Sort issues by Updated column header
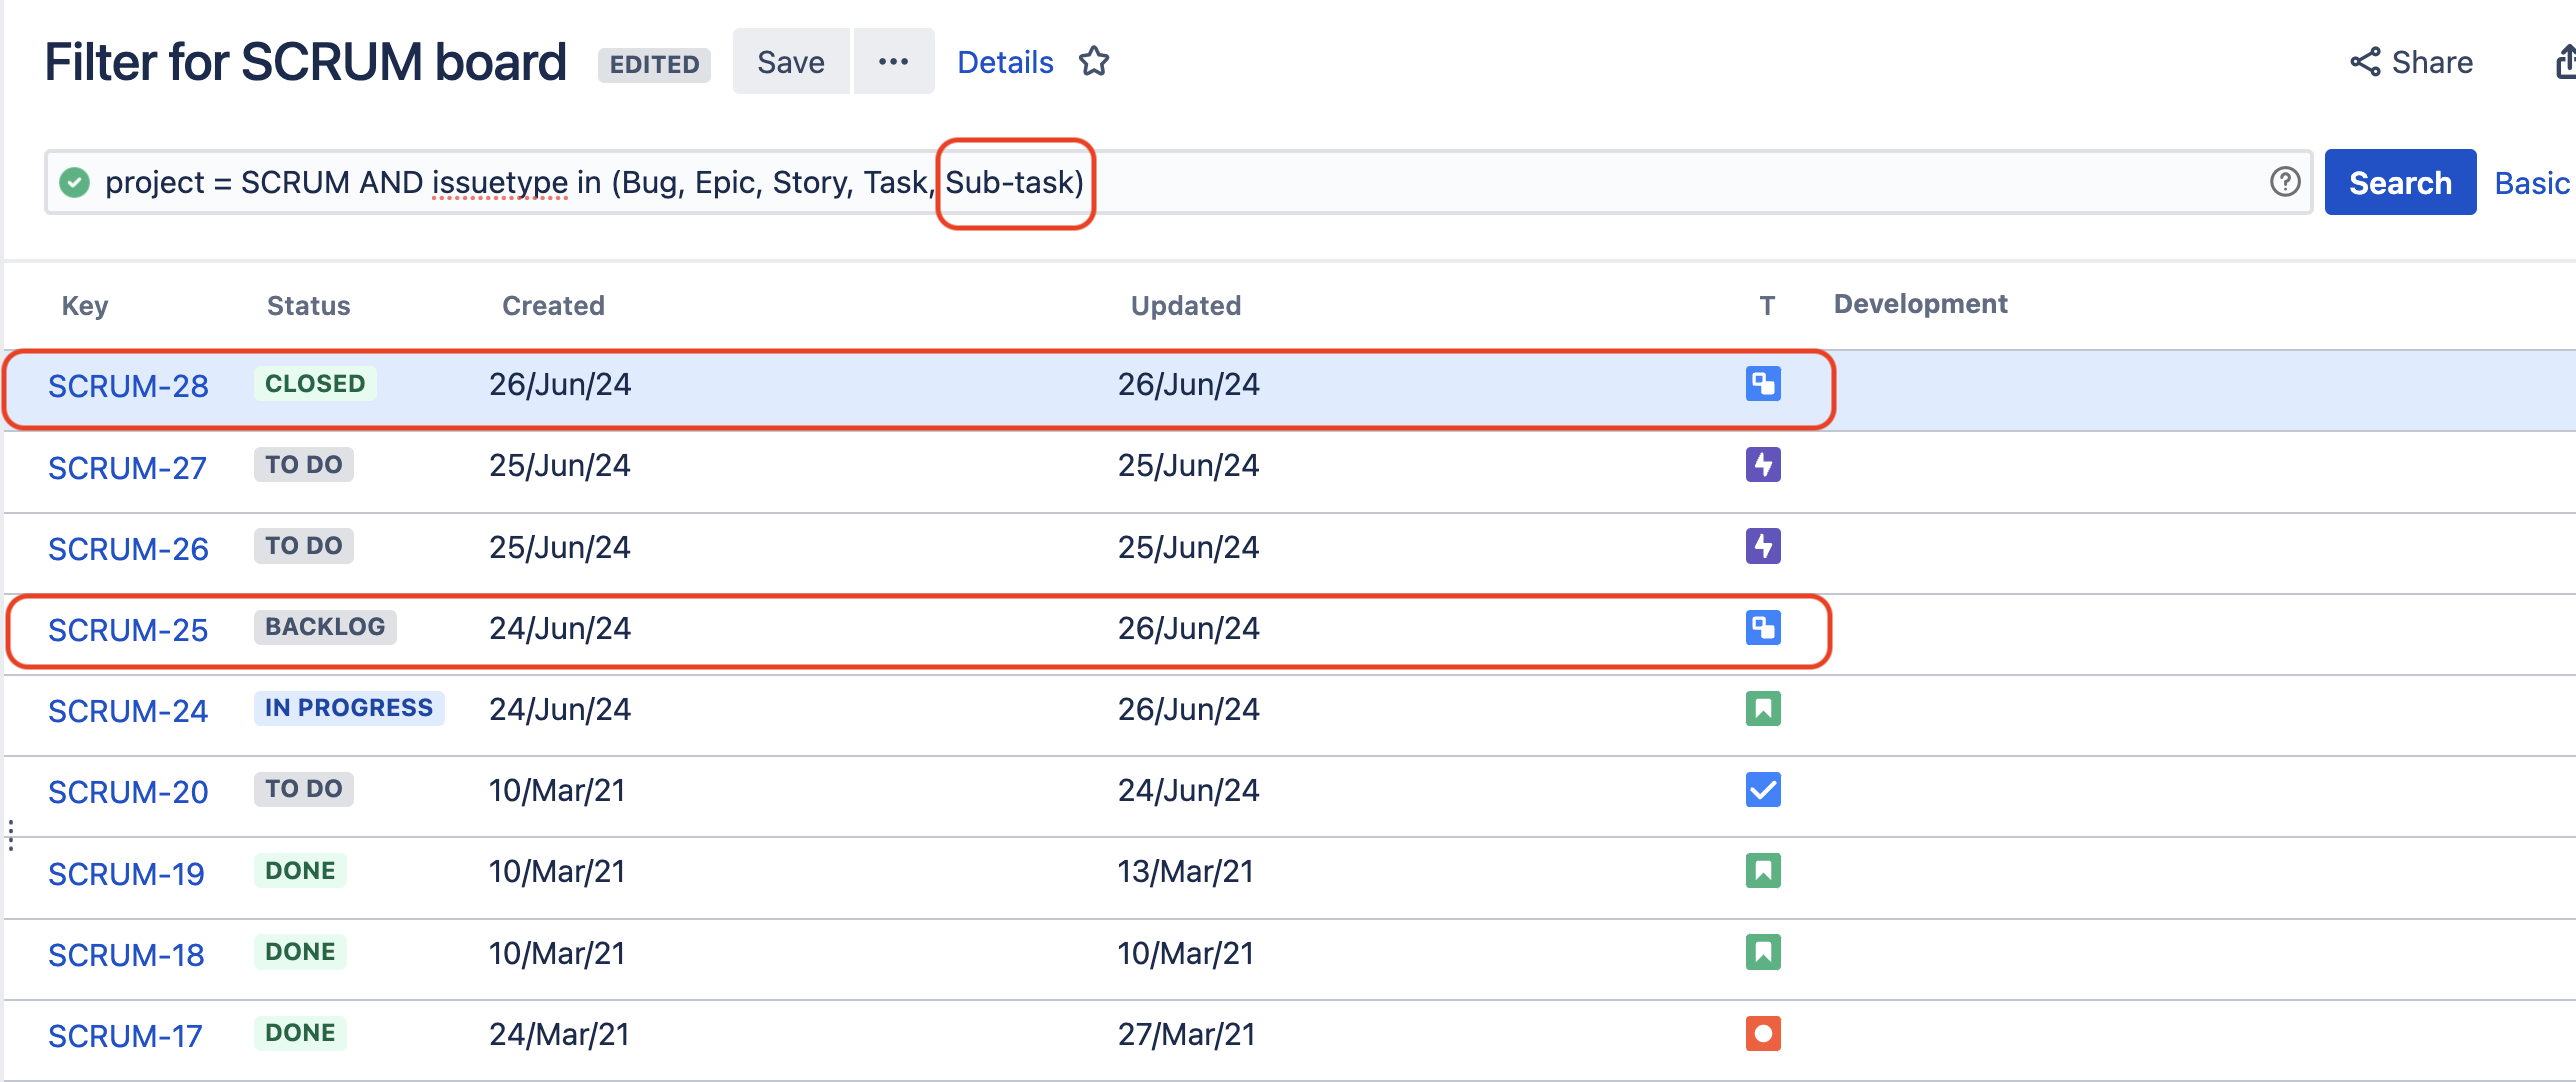Viewport: 2576px width, 1082px height. click(1185, 305)
